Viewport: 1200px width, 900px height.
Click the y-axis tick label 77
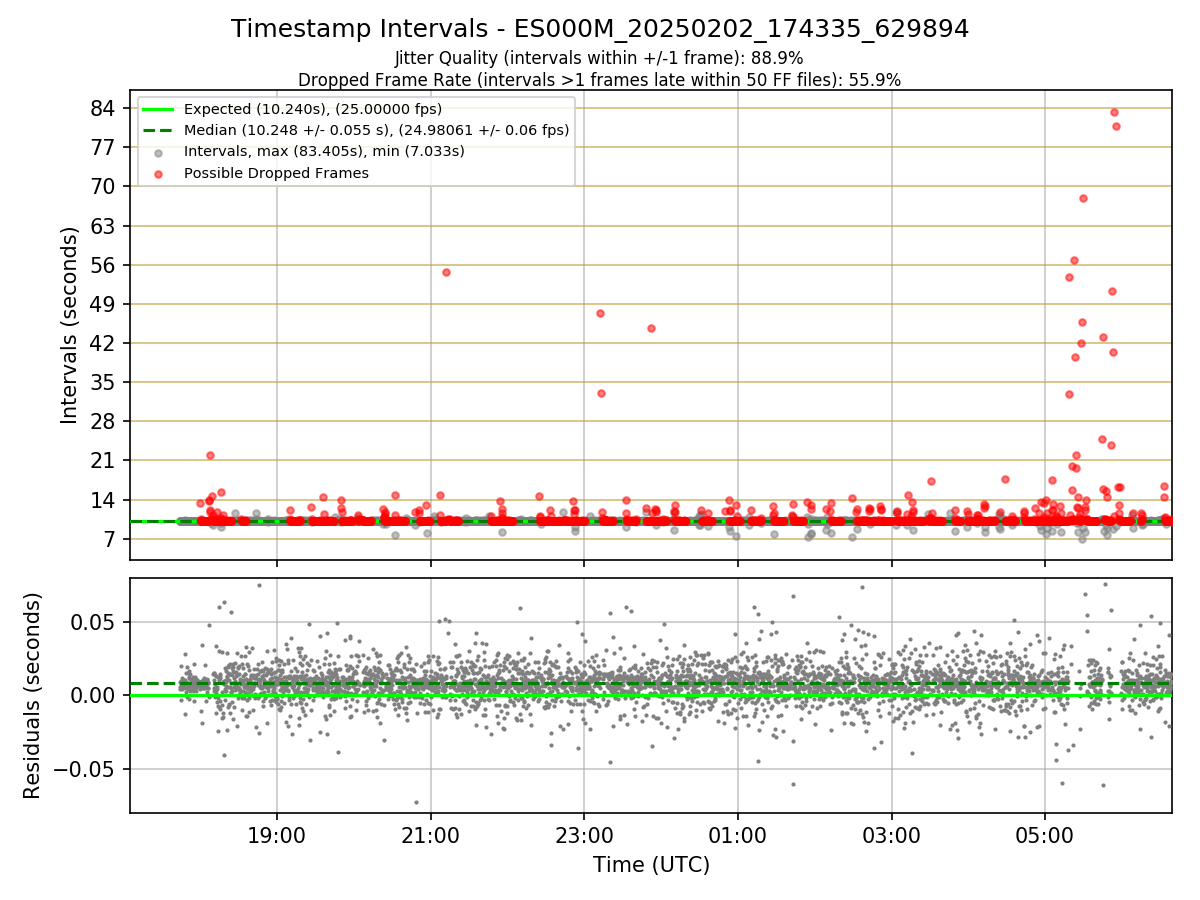tap(105, 147)
